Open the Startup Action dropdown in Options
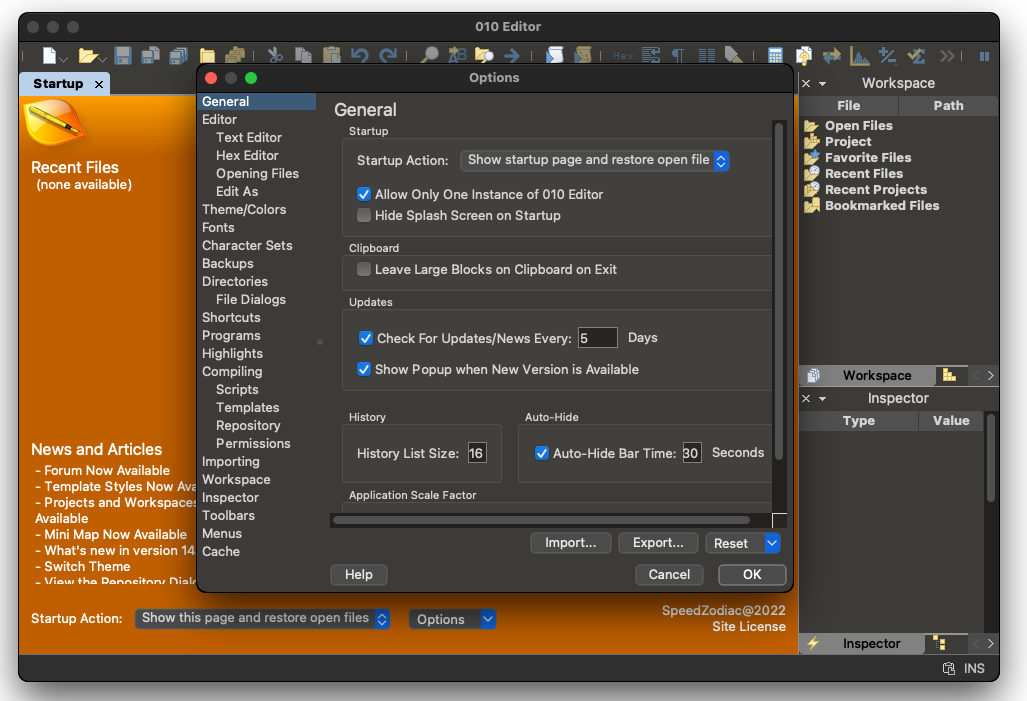The image size is (1027, 701). (x=594, y=160)
